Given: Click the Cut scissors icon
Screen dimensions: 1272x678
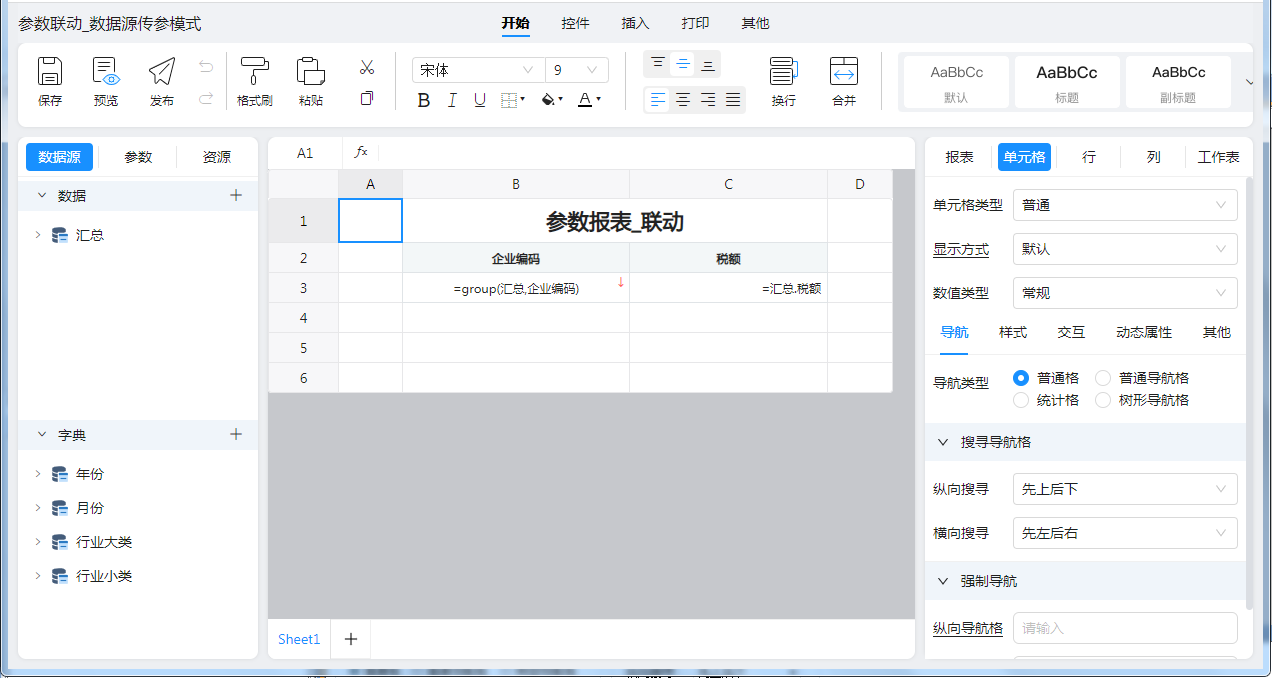Looking at the screenshot, I should [x=367, y=68].
